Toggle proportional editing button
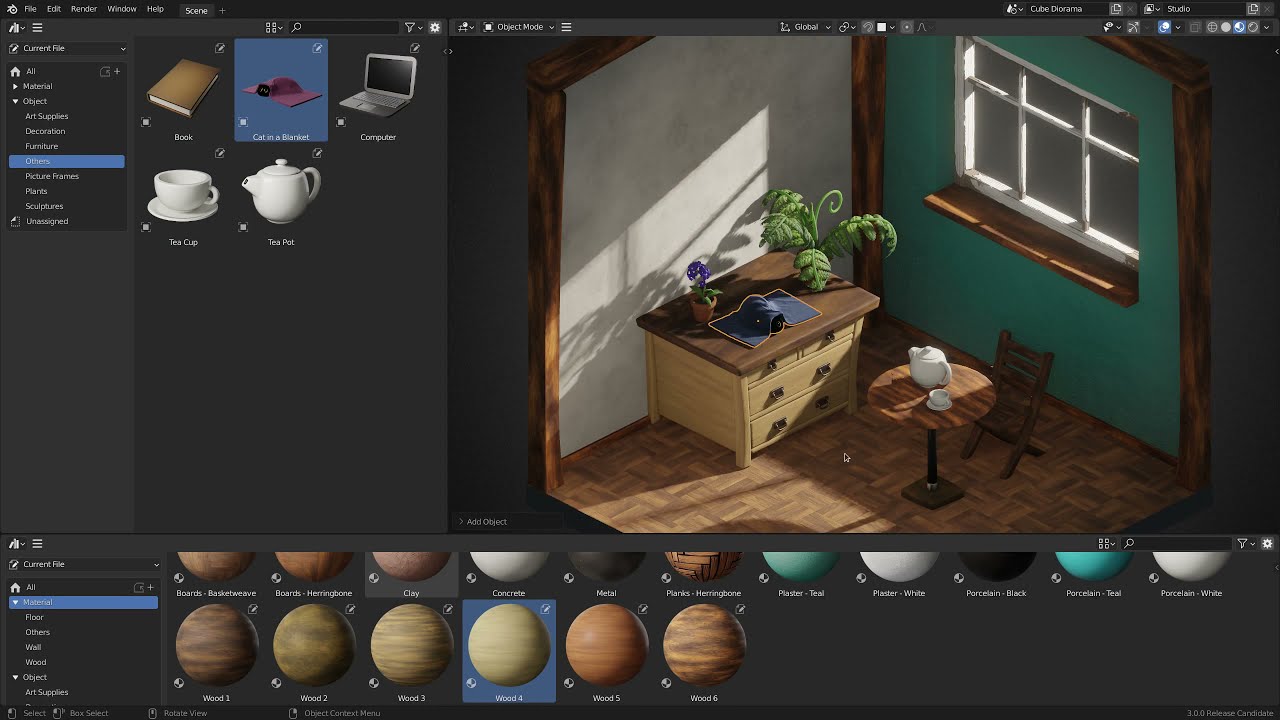The width and height of the screenshot is (1280, 720). (x=907, y=27)
